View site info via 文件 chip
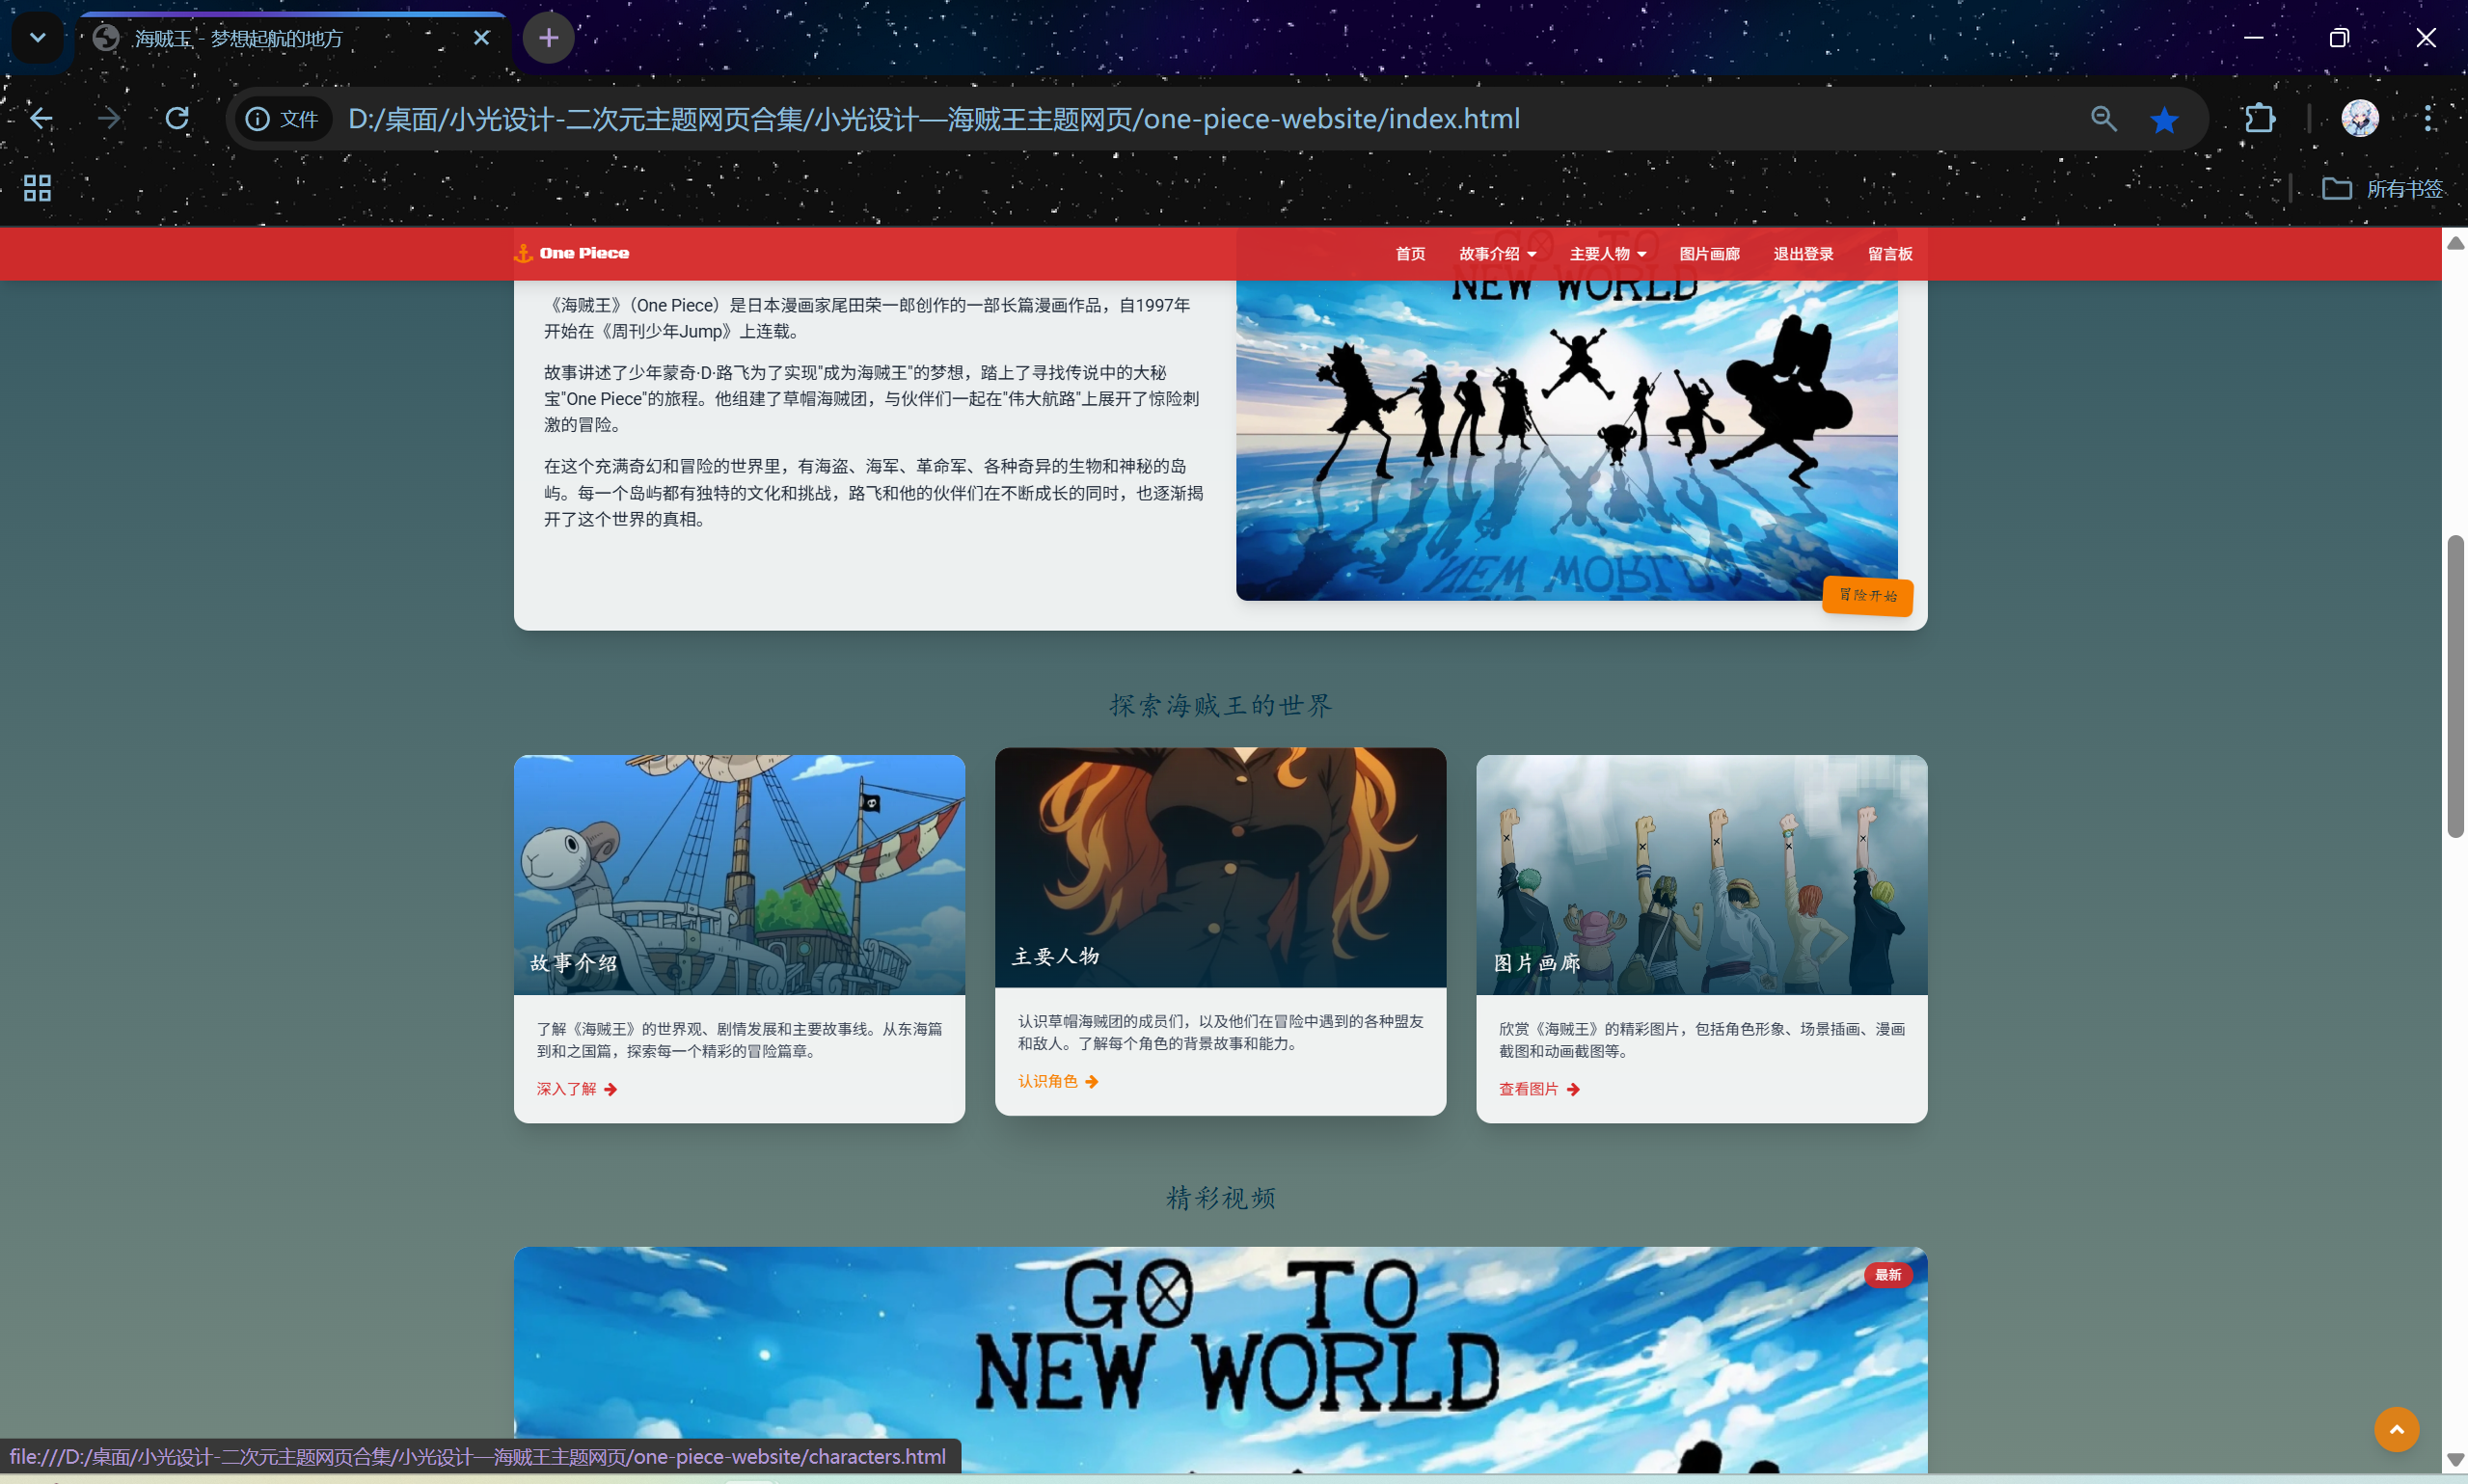The width and height of the screenshot is (2468, 1484). [x=282, y=119]
